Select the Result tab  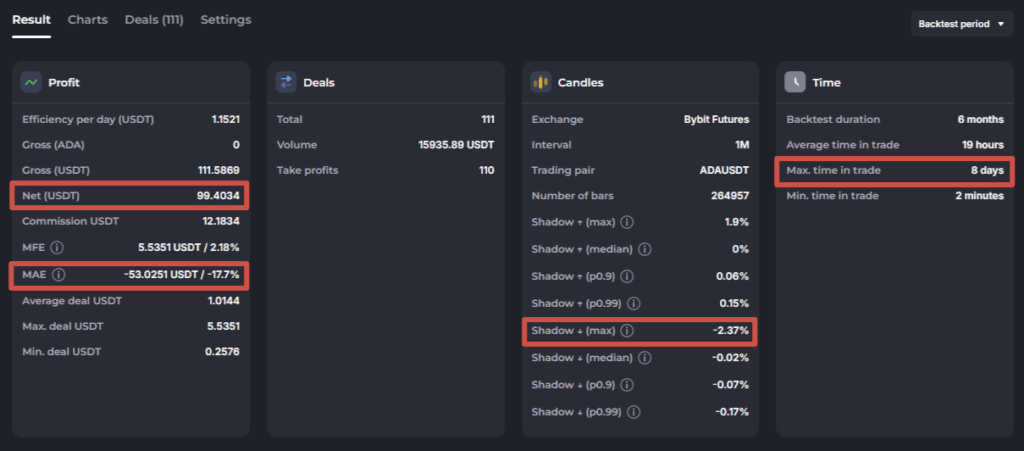tap(31, 20)
